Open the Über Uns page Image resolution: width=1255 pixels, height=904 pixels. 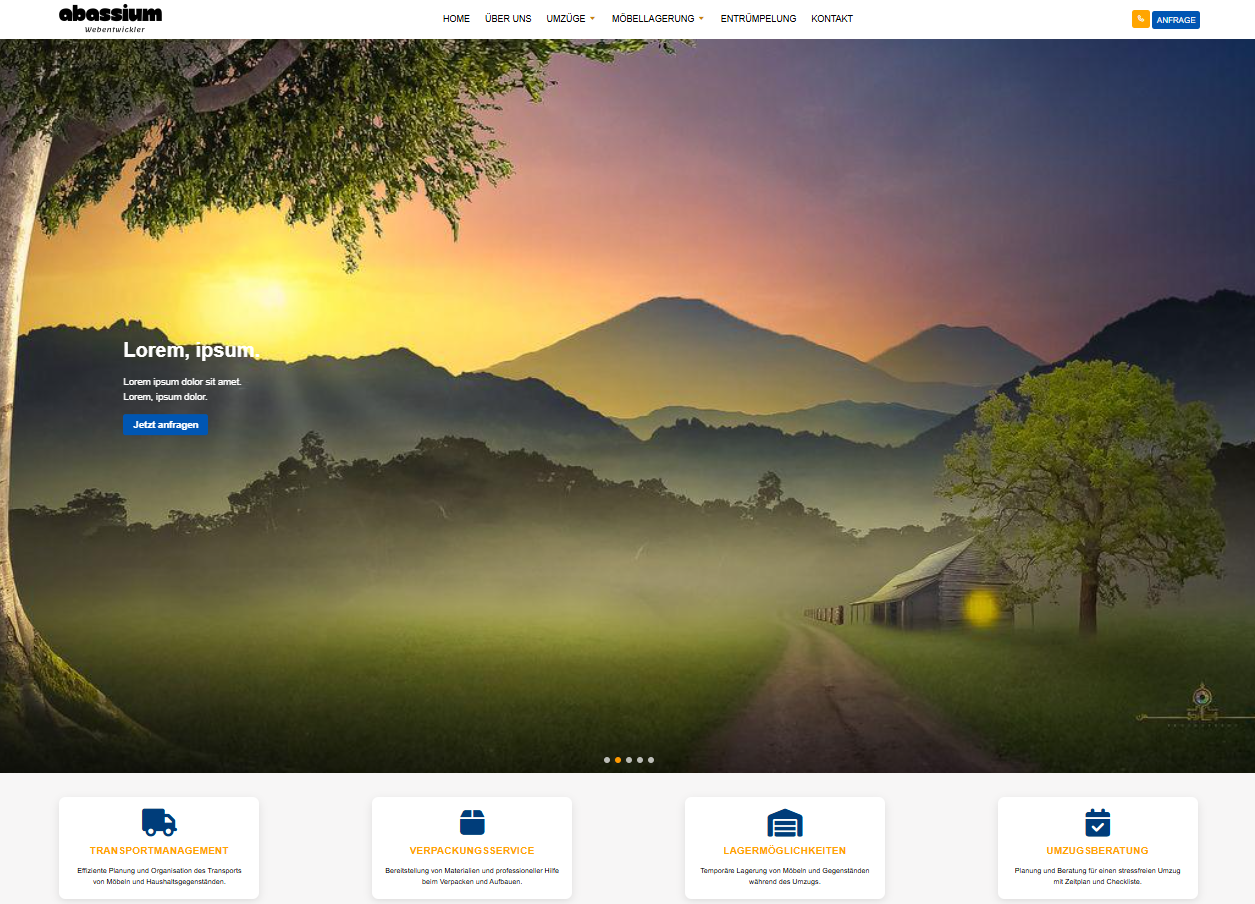pos(508,19)
